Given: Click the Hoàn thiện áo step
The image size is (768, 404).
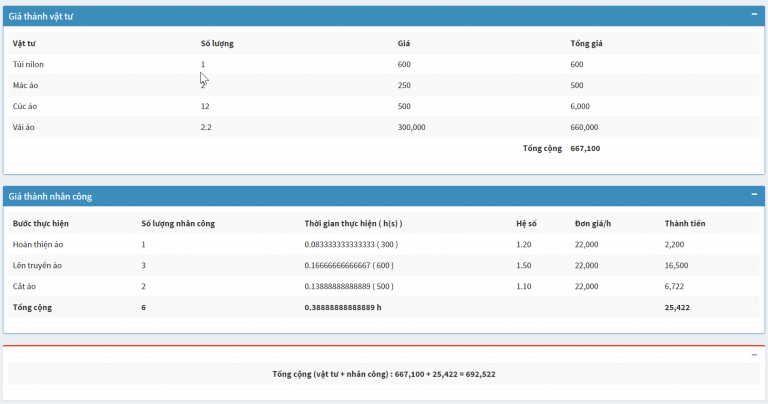Looking at the screenshot, I should [37, 244].
